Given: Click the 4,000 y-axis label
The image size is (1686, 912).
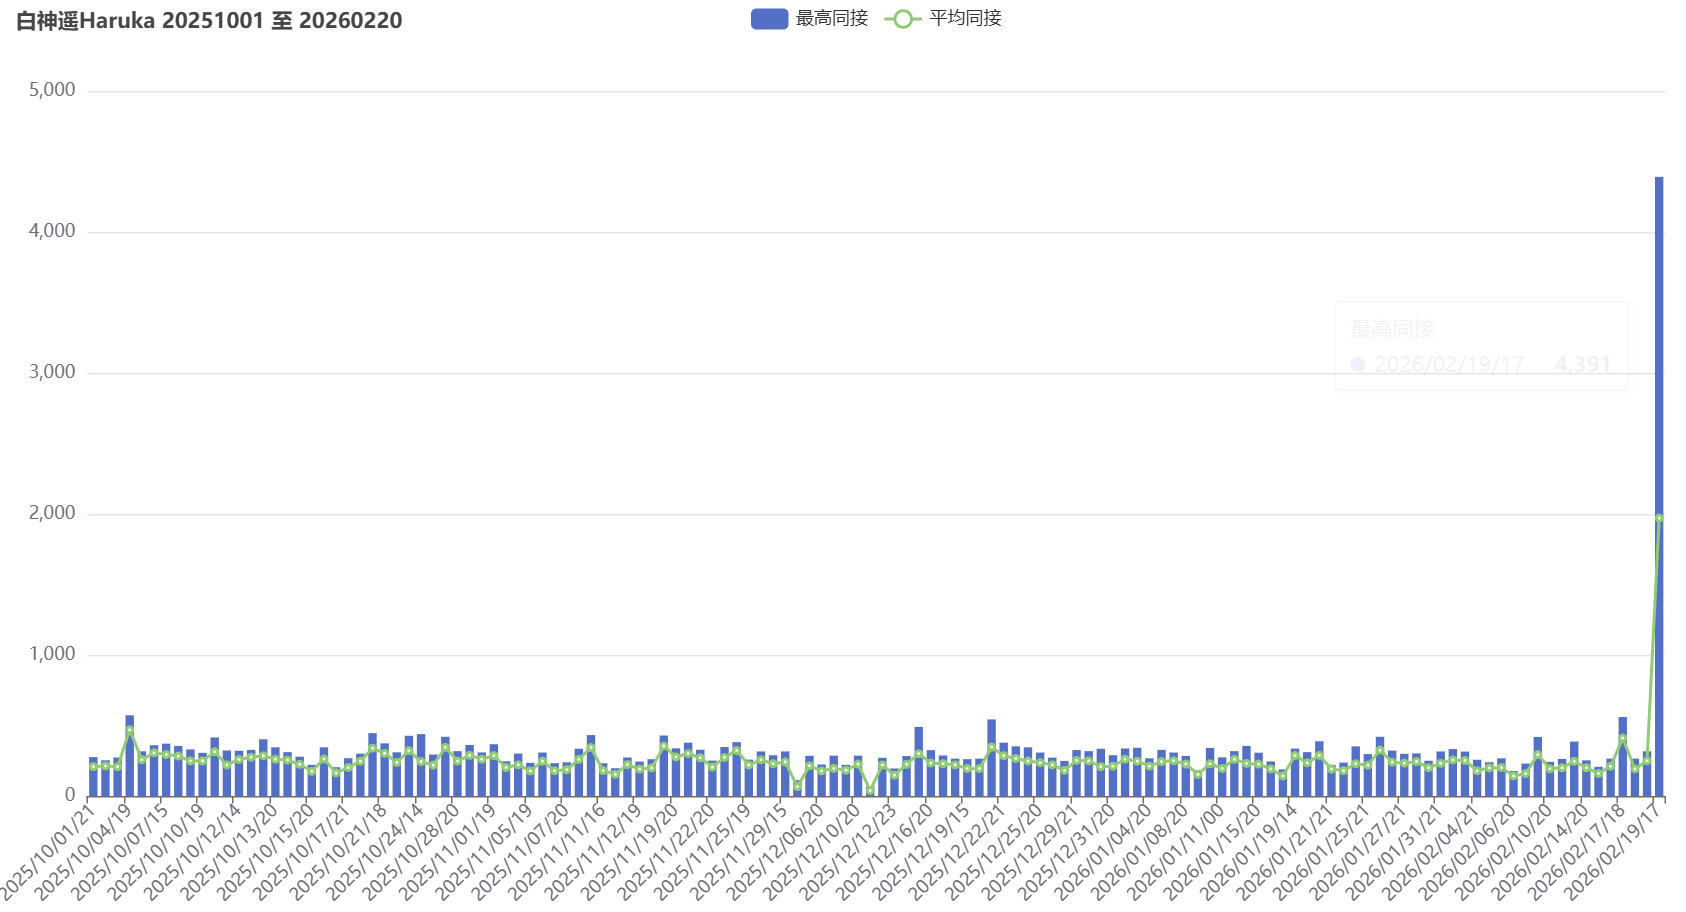Looking at the screenshot, I should tap(52, 231).
